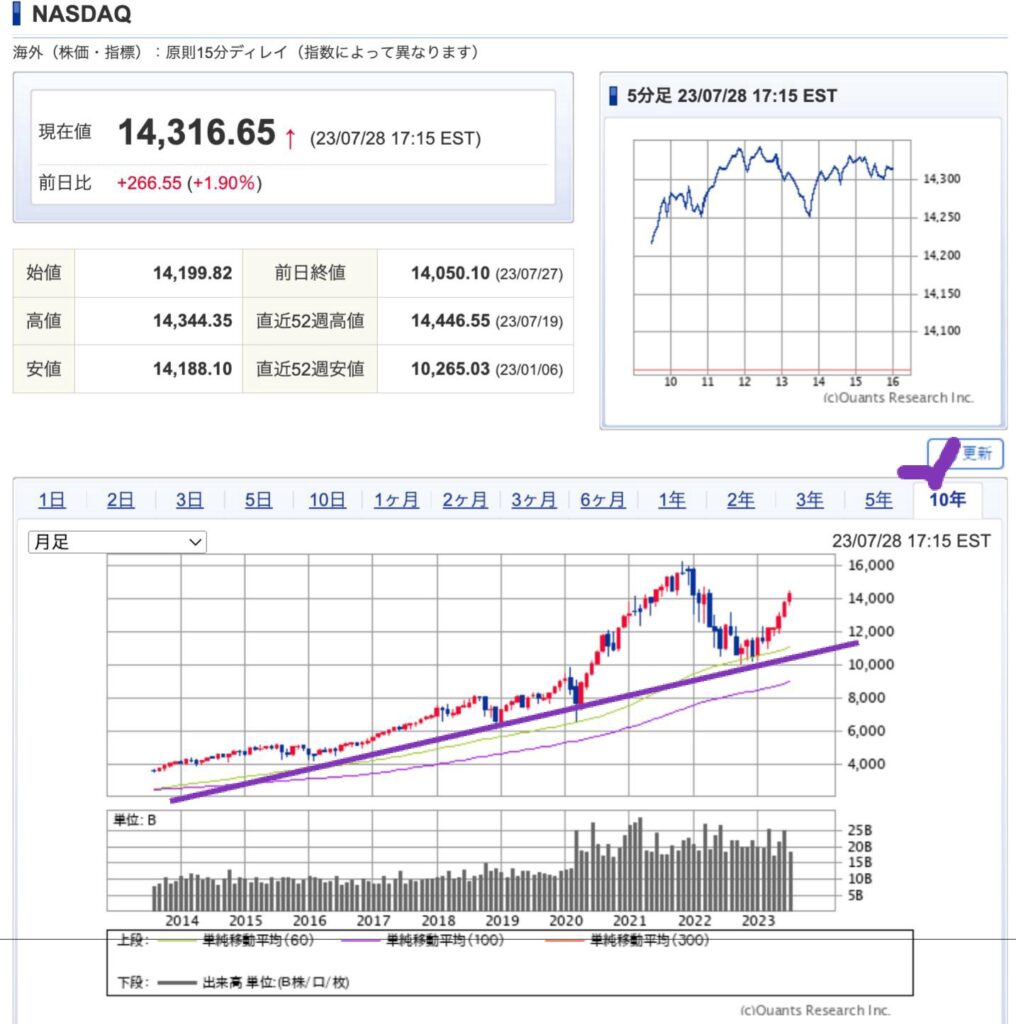The width and height of the screenshot is (1016, 1024).
Task: Click the 直近52週高値 label cell
Action: (x=310, y=321)
